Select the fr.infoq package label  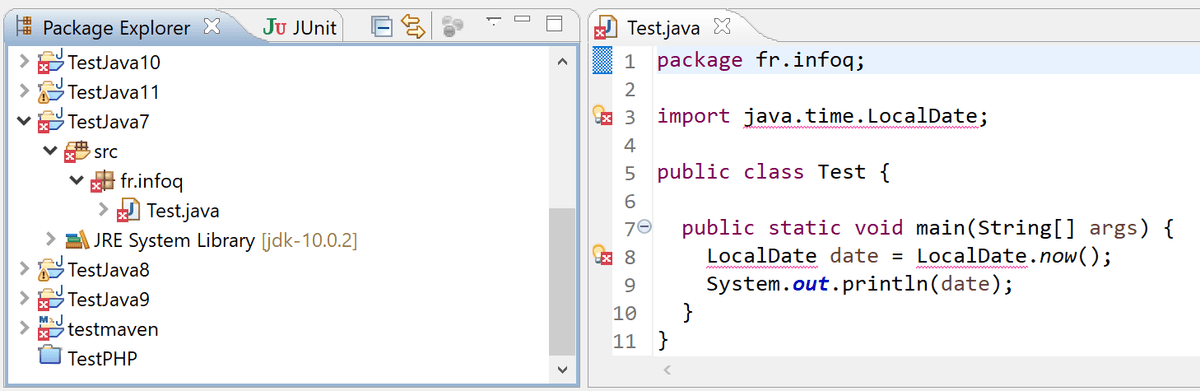pos(151,182)
